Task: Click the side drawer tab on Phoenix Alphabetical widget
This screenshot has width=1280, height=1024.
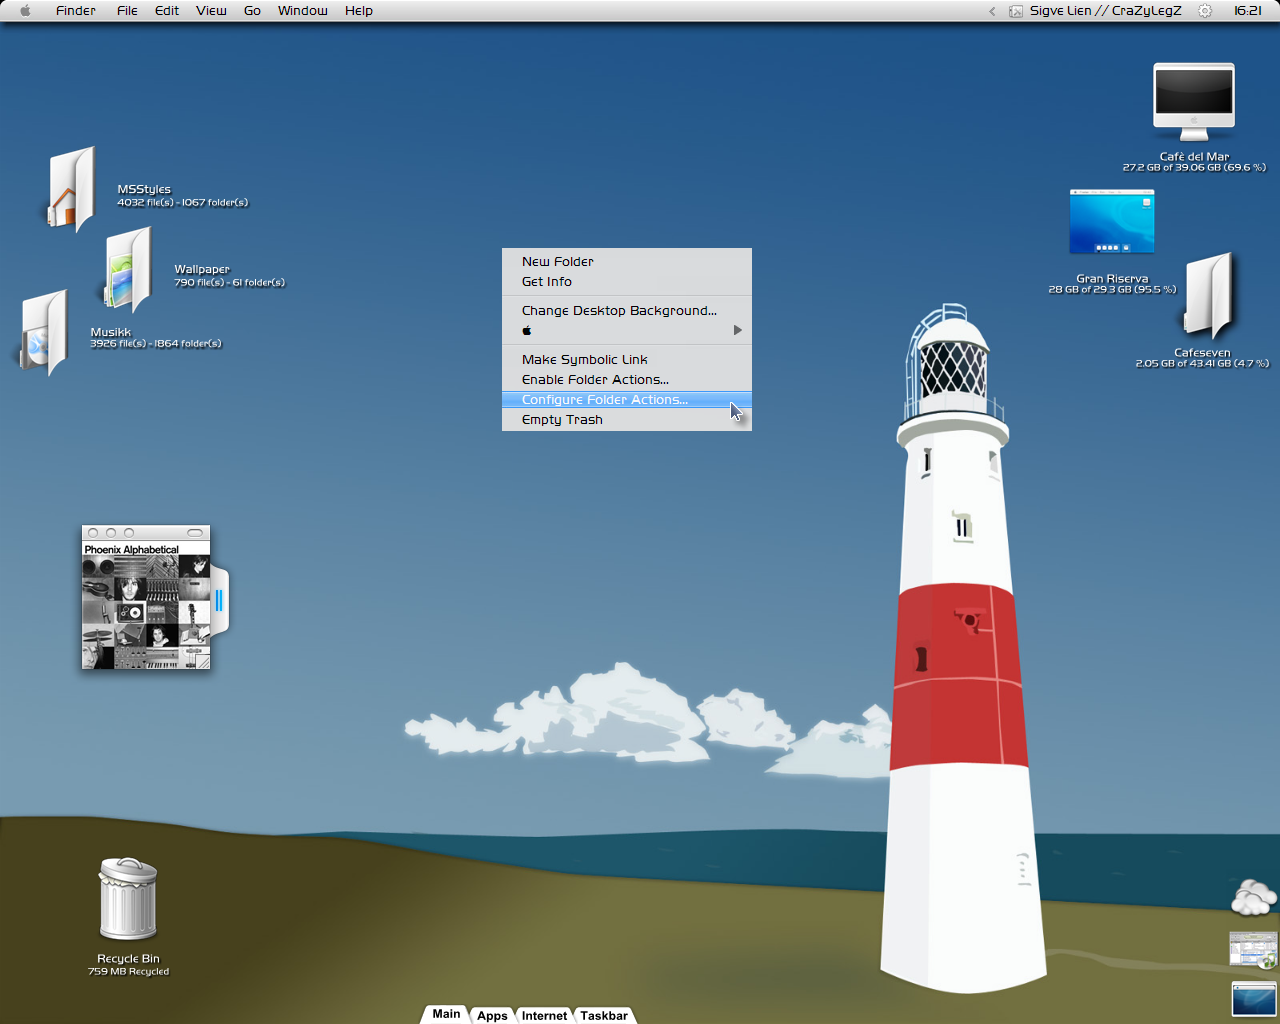Action: [219, 600]
